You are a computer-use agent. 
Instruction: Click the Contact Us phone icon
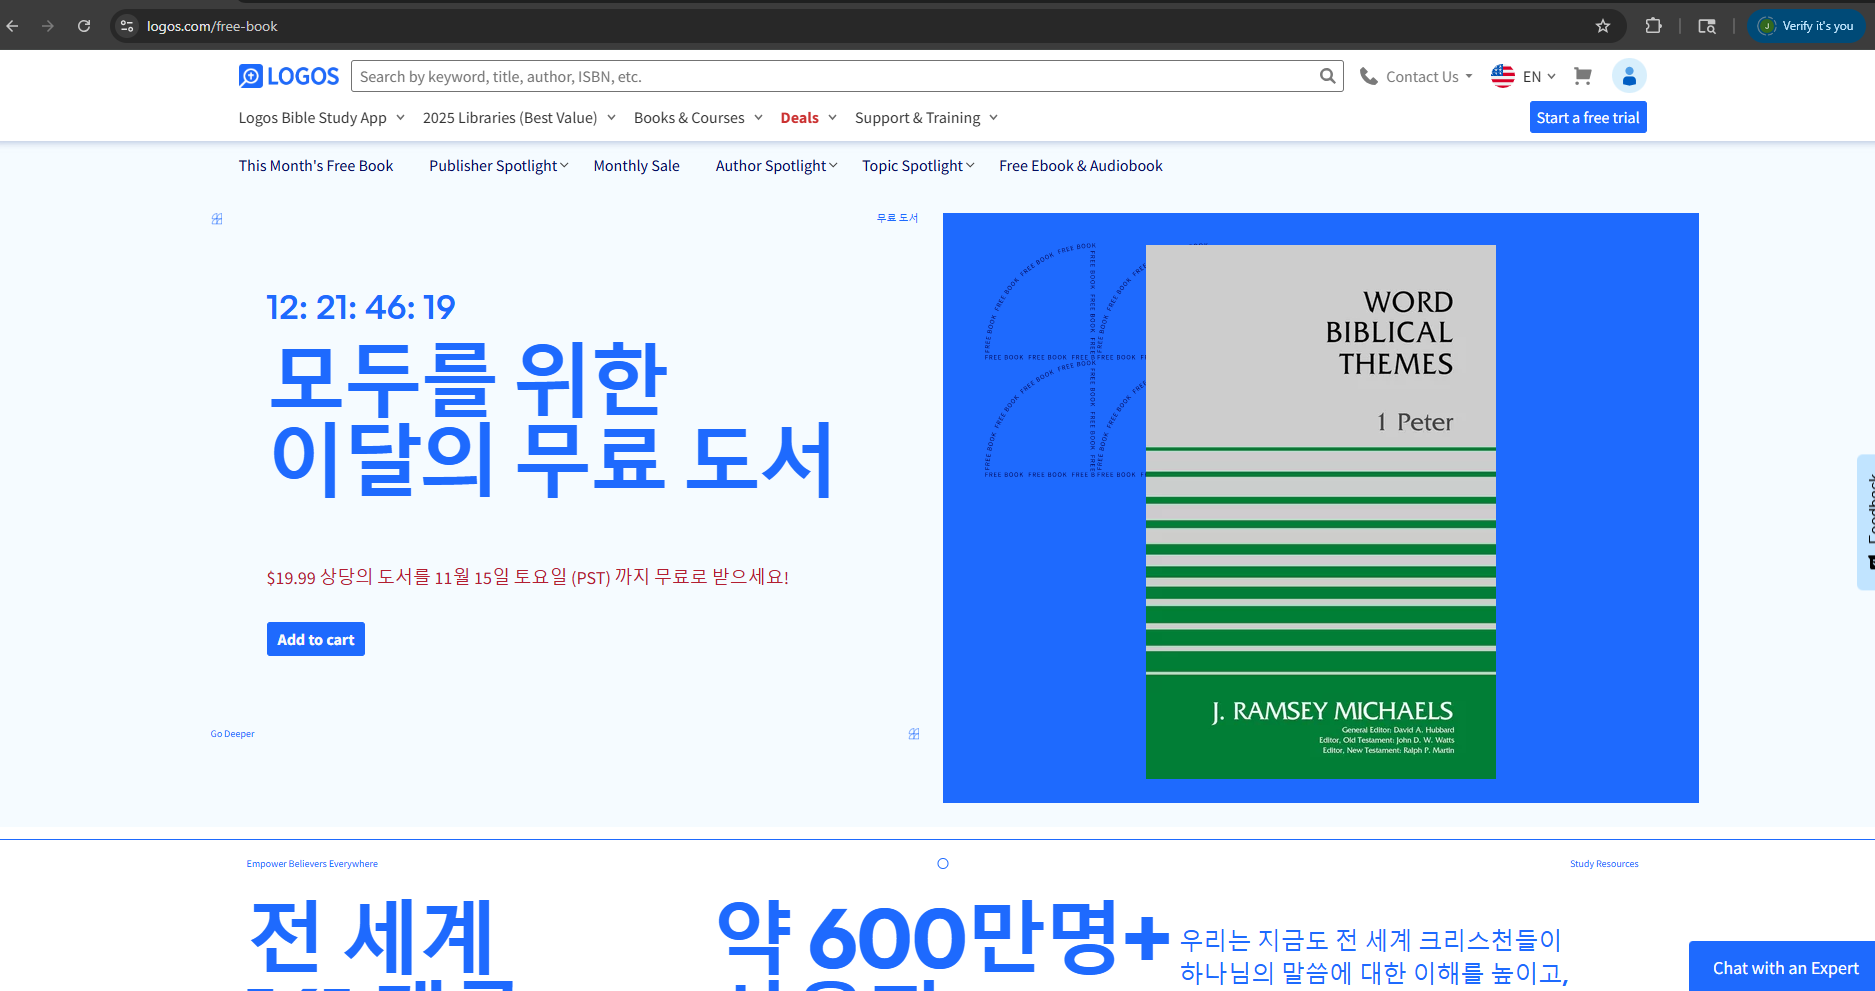(1368, 77)
